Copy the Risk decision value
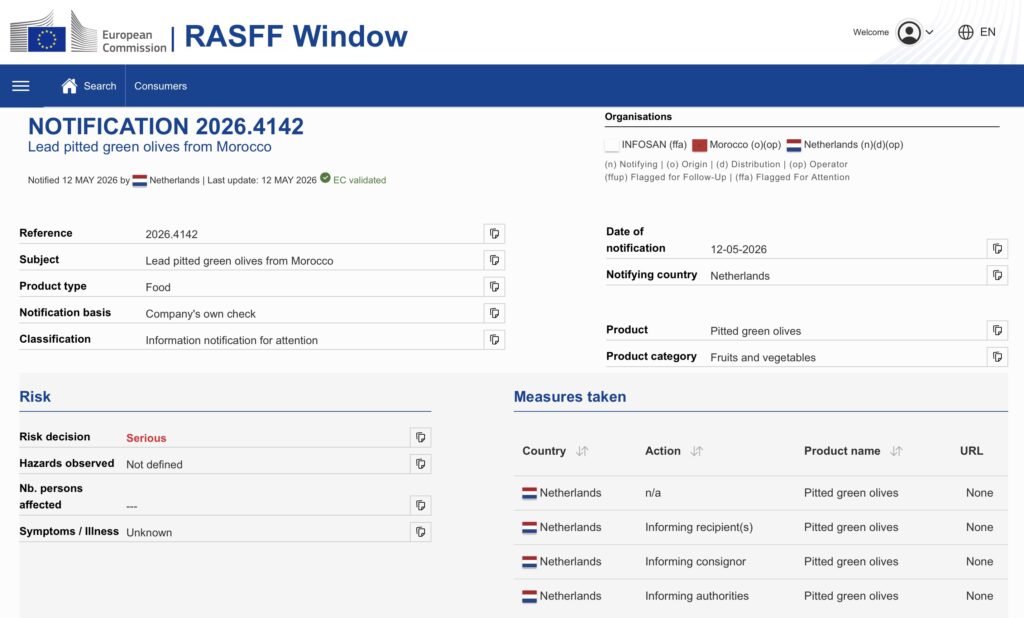The image size is (1024, 618). [x=421, y=437]
